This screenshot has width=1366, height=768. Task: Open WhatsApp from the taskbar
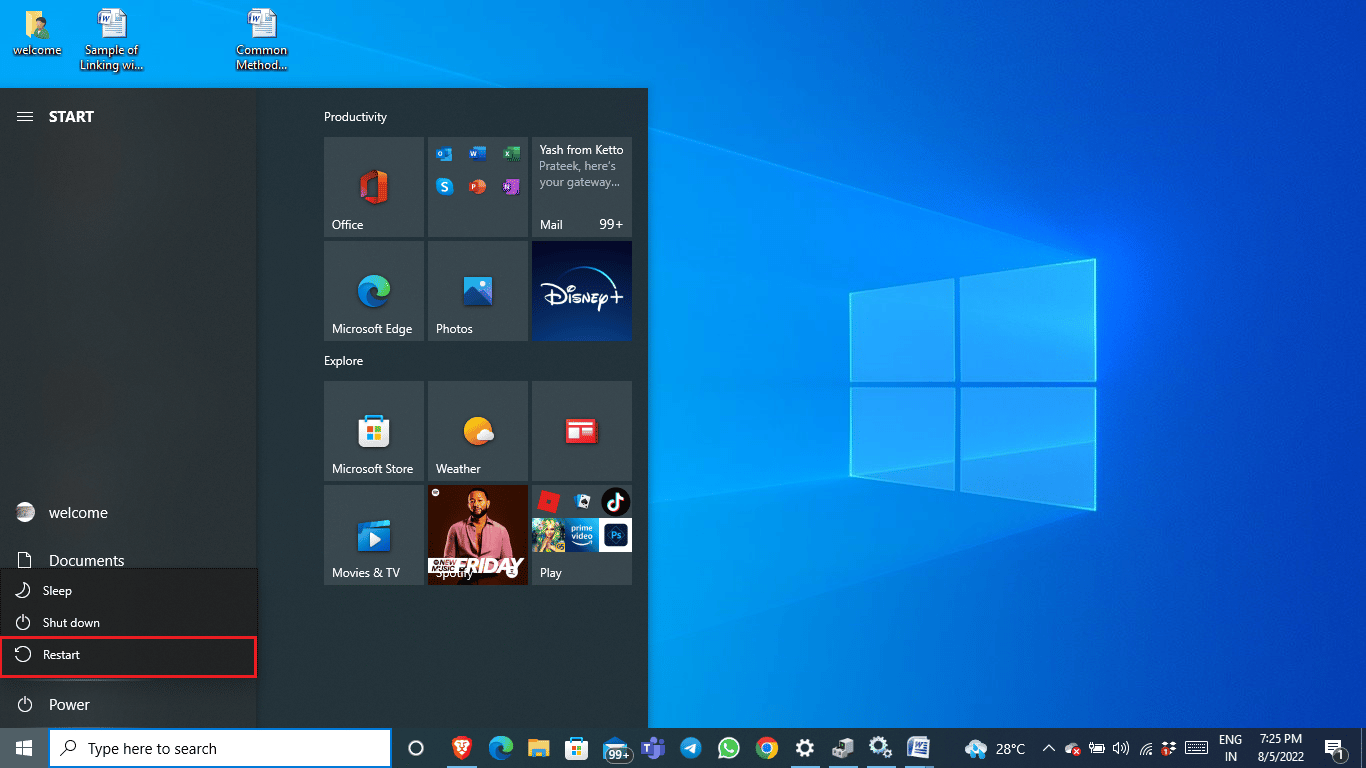coord(729,748)
